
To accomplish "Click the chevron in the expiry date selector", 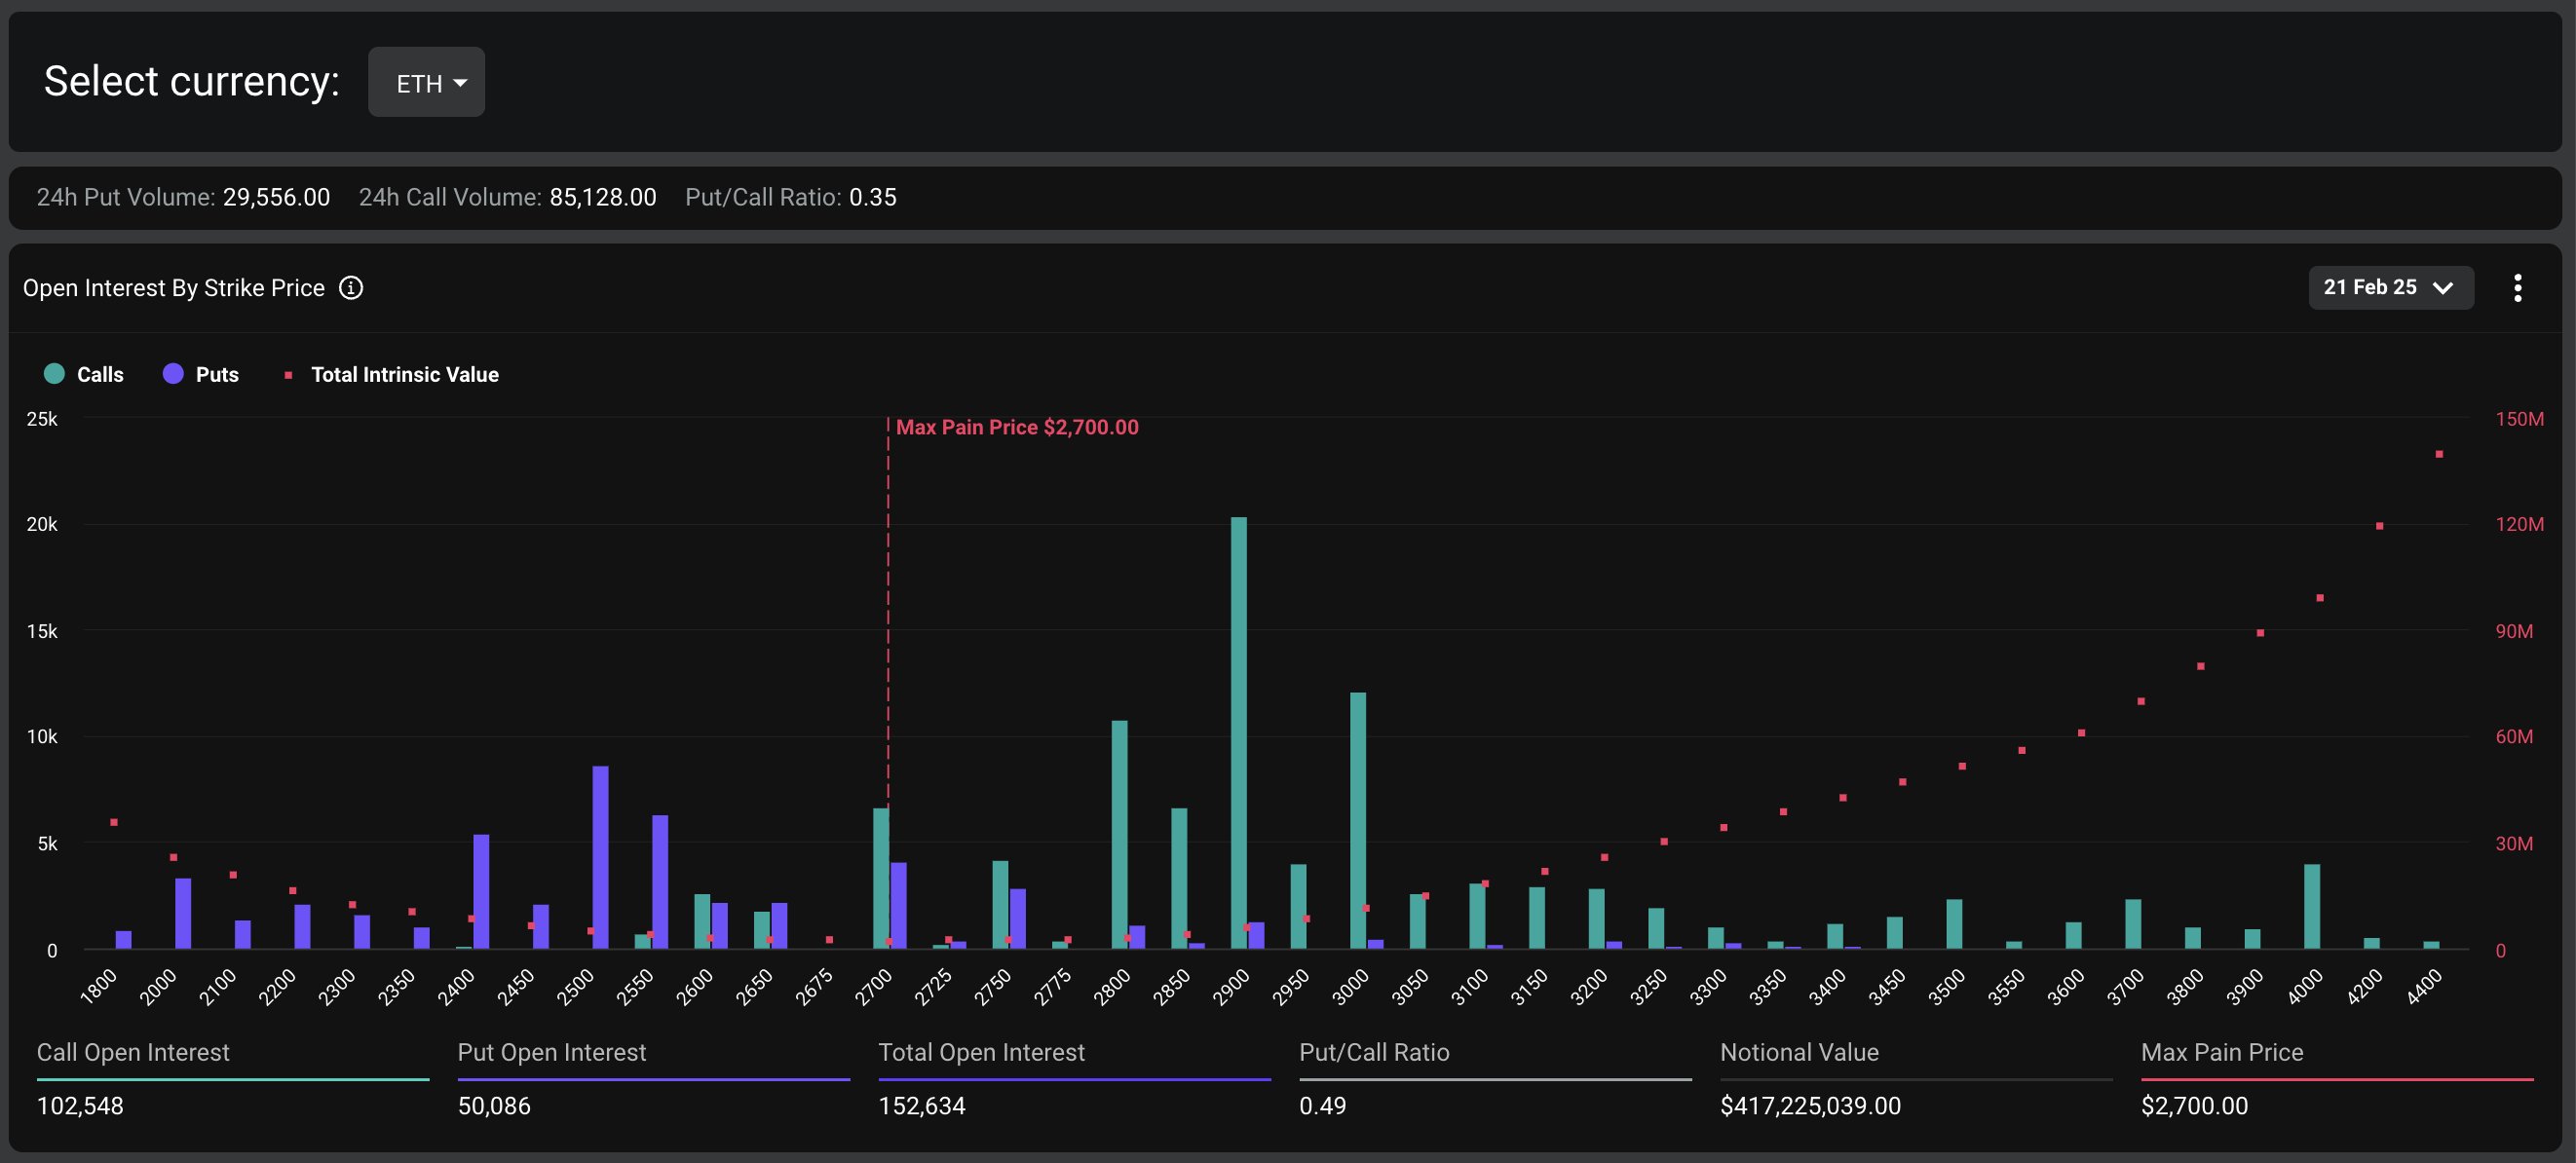I will tap(2443, 288).
